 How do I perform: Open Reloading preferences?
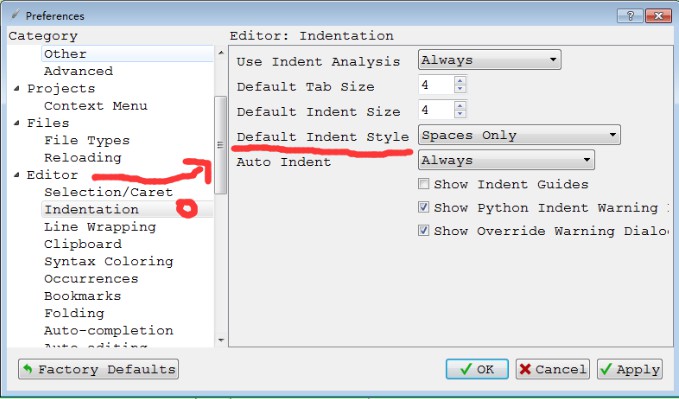pyautogui.click(x=83, y=158)
